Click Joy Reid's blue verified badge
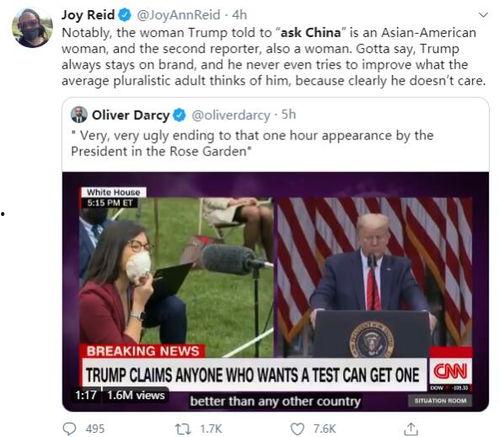This screenshot has width=499, height=437. click(125, 15)
